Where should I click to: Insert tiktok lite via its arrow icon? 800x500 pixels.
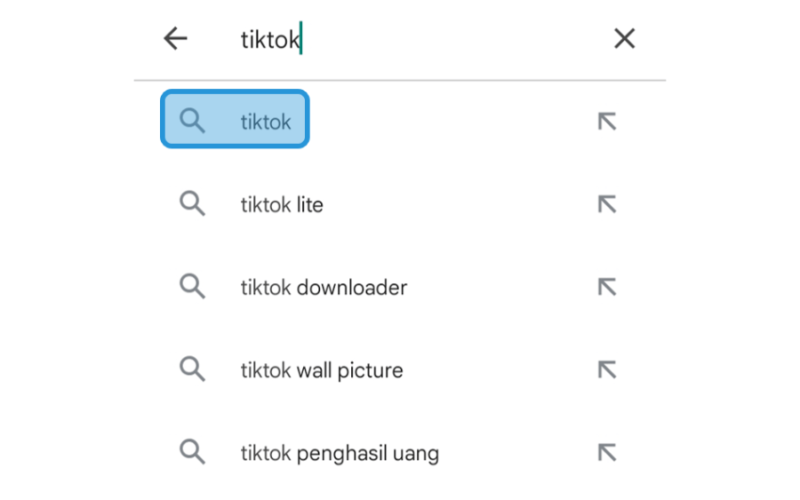(x=607, y=204)
